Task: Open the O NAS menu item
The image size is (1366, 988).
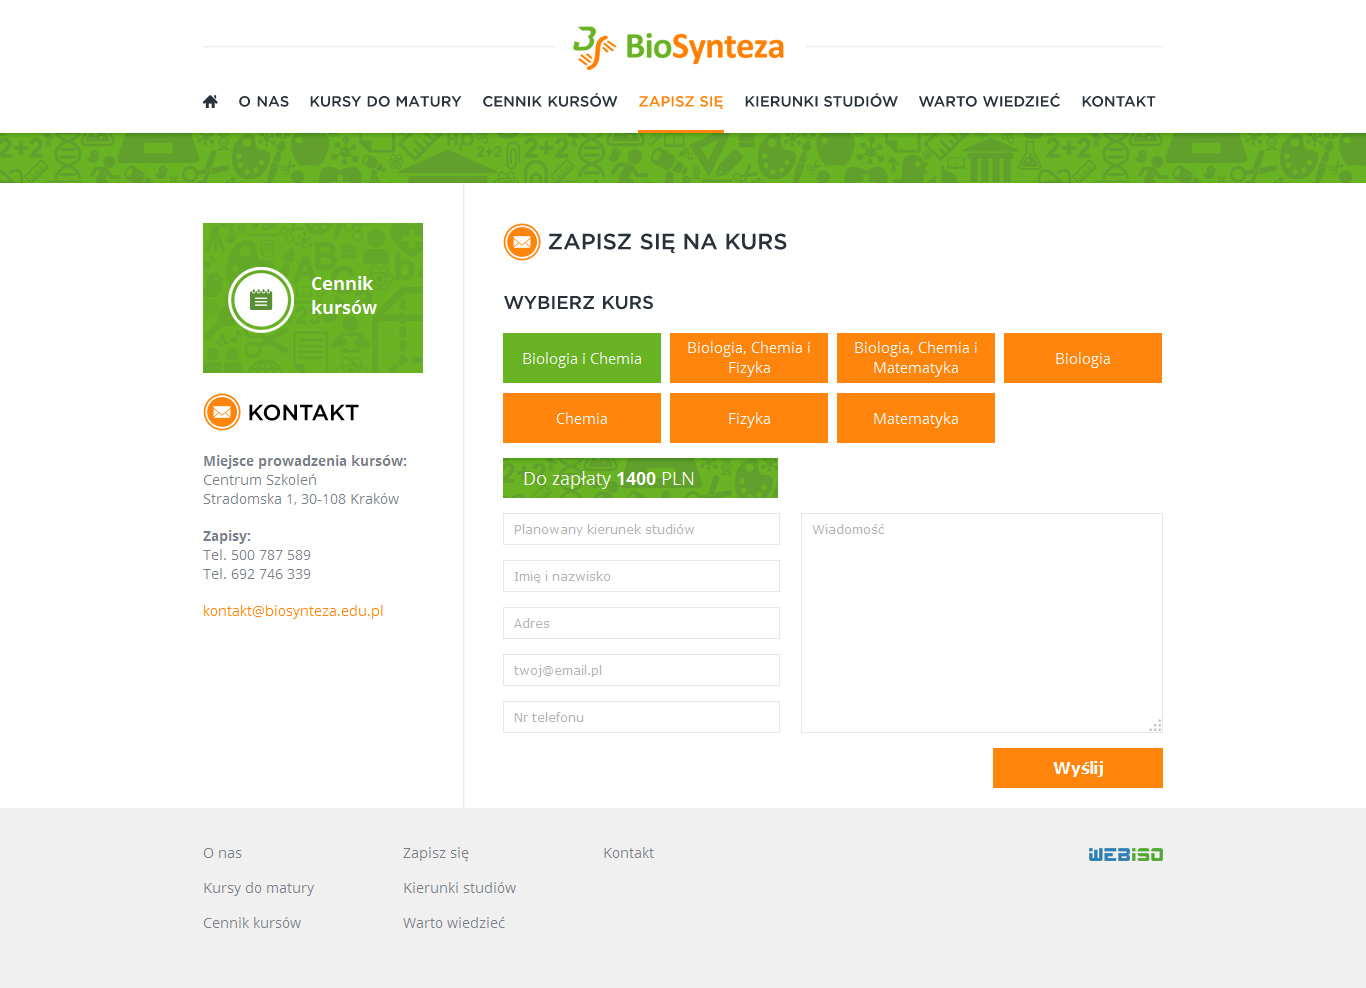Action: click(x=264, y=101)
